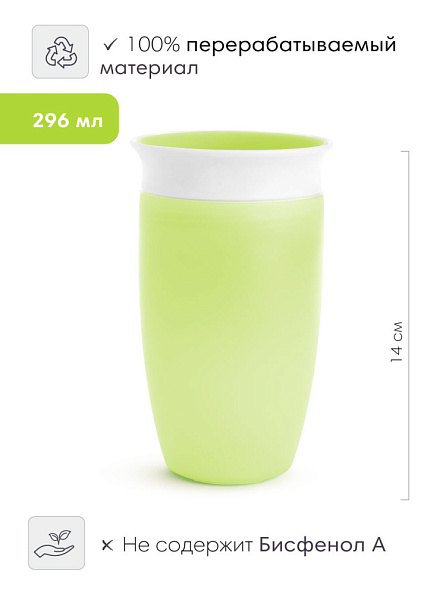446x594 pixels.
Task: Click the bold Бисфенол А text
Action: pyautogui.click(x=322, y=545)
